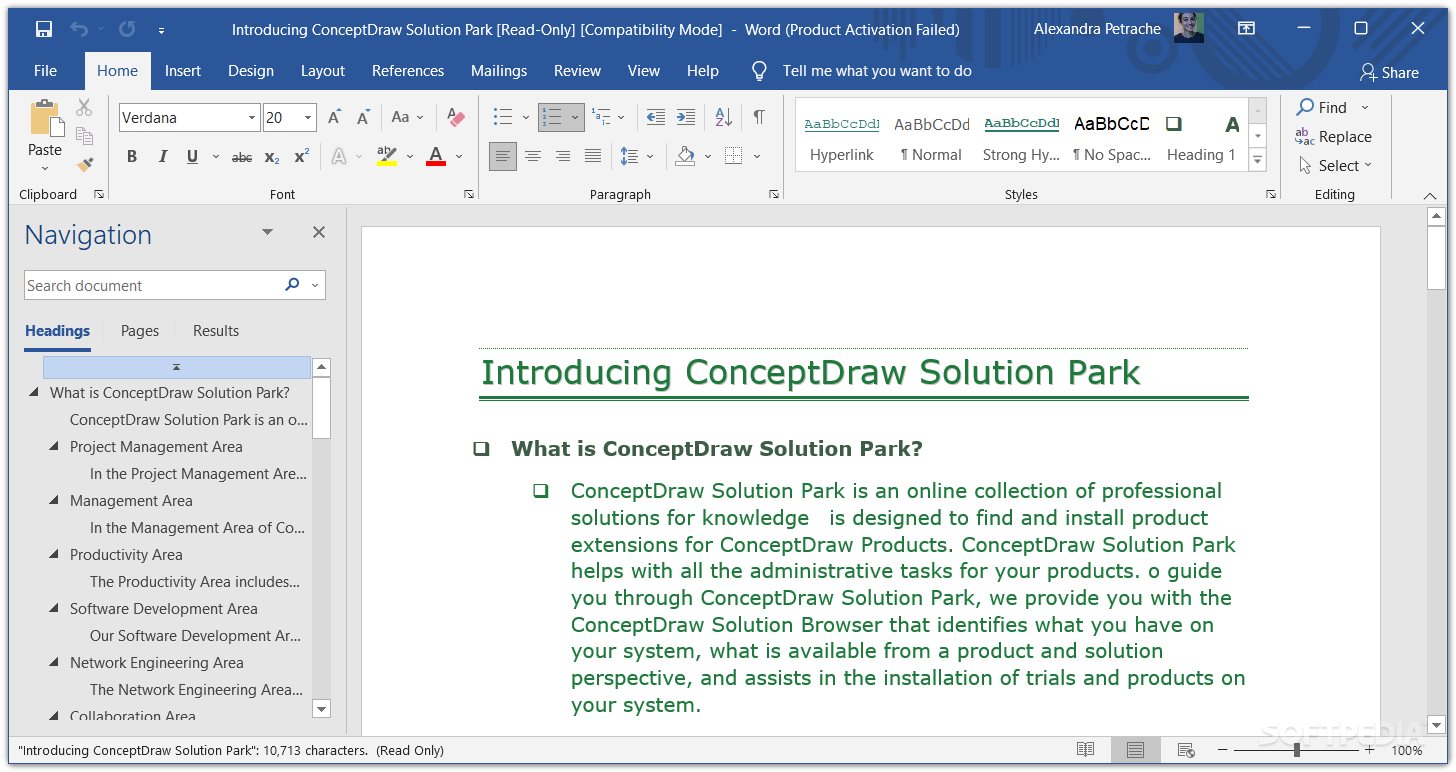Apply Superscript formatting

pos(301,157)
